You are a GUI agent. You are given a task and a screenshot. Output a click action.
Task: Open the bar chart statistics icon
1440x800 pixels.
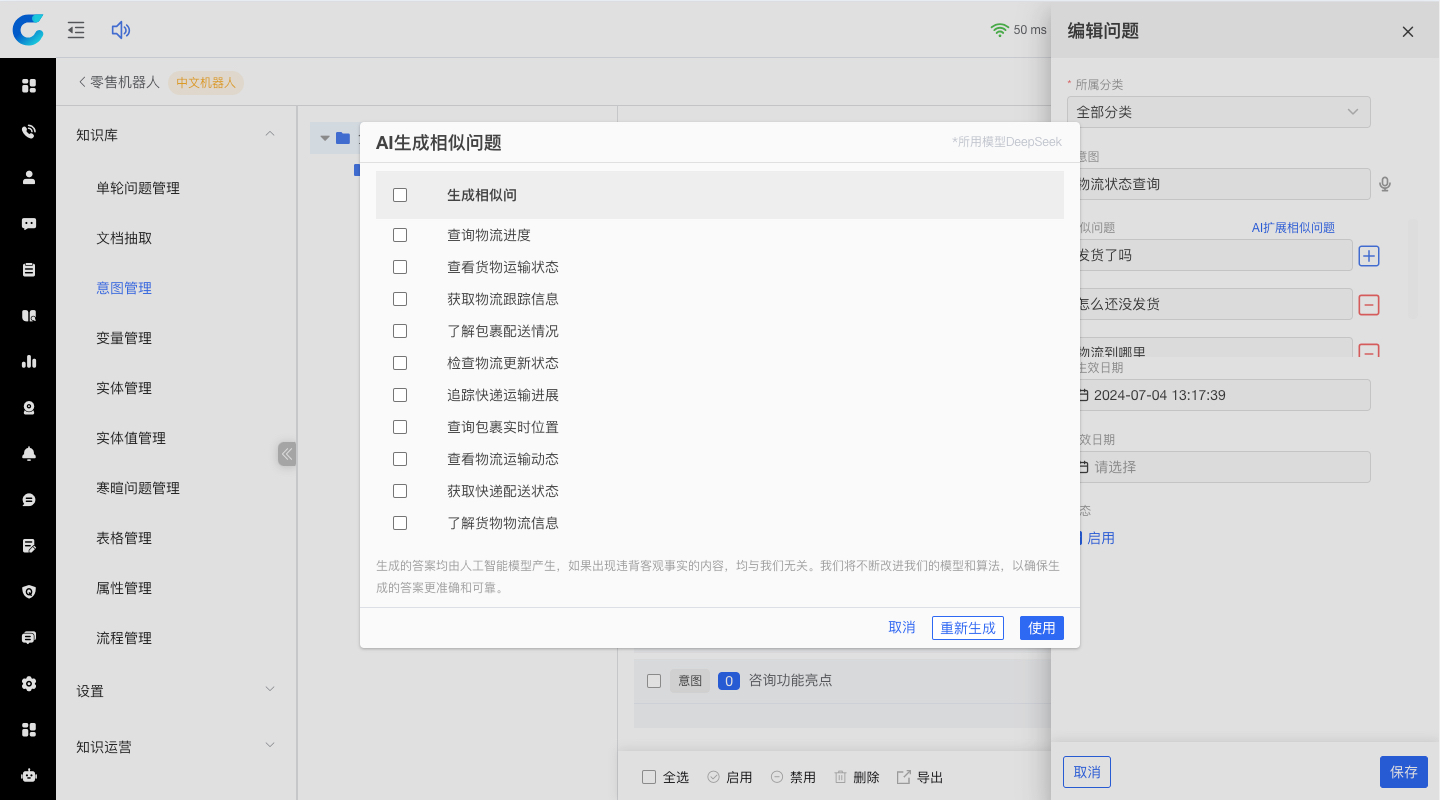tap(29, 362)
